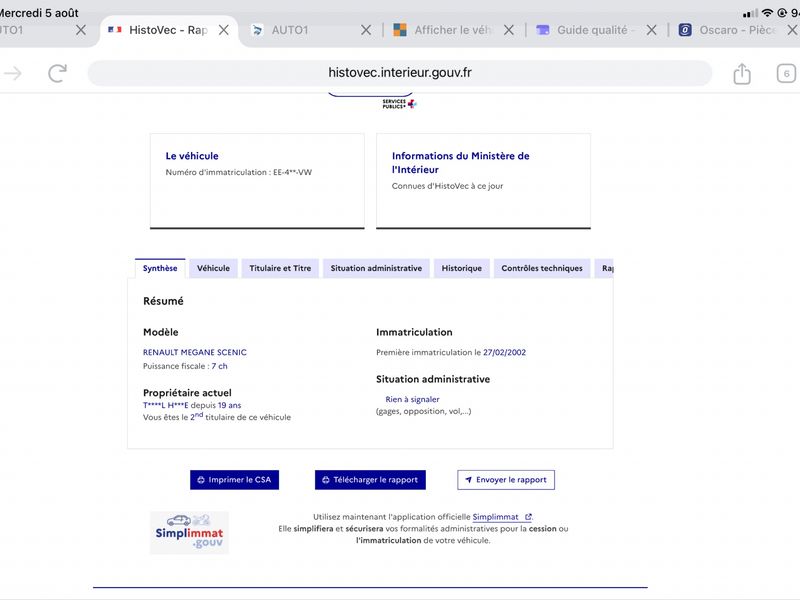The width and height of the screenshot is (800, 600).
Task: Click the RENAULT MEGANE SCENIC model text
Action: coord(195,353)
